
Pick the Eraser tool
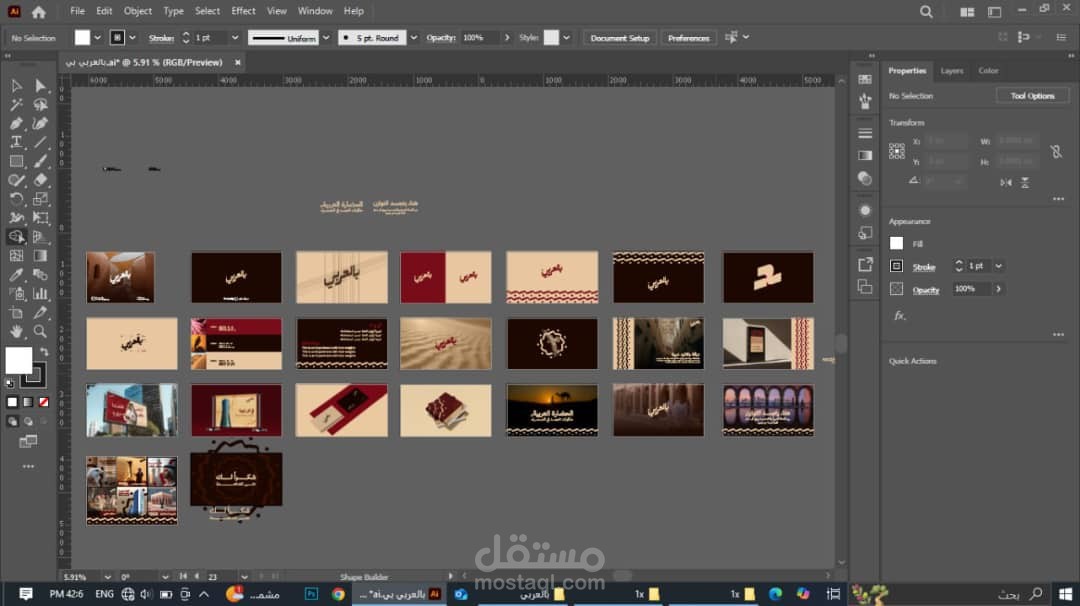(41, 180)
